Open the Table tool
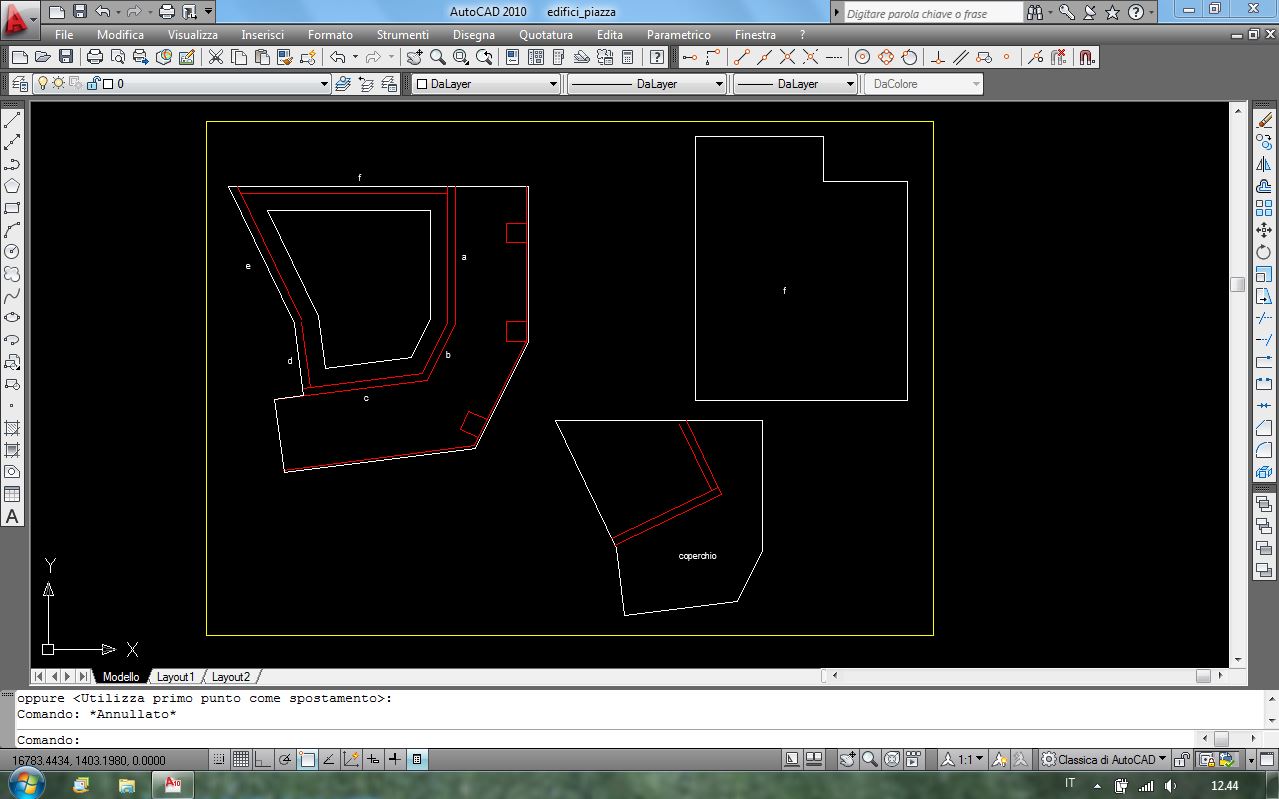 click(13, 494)
